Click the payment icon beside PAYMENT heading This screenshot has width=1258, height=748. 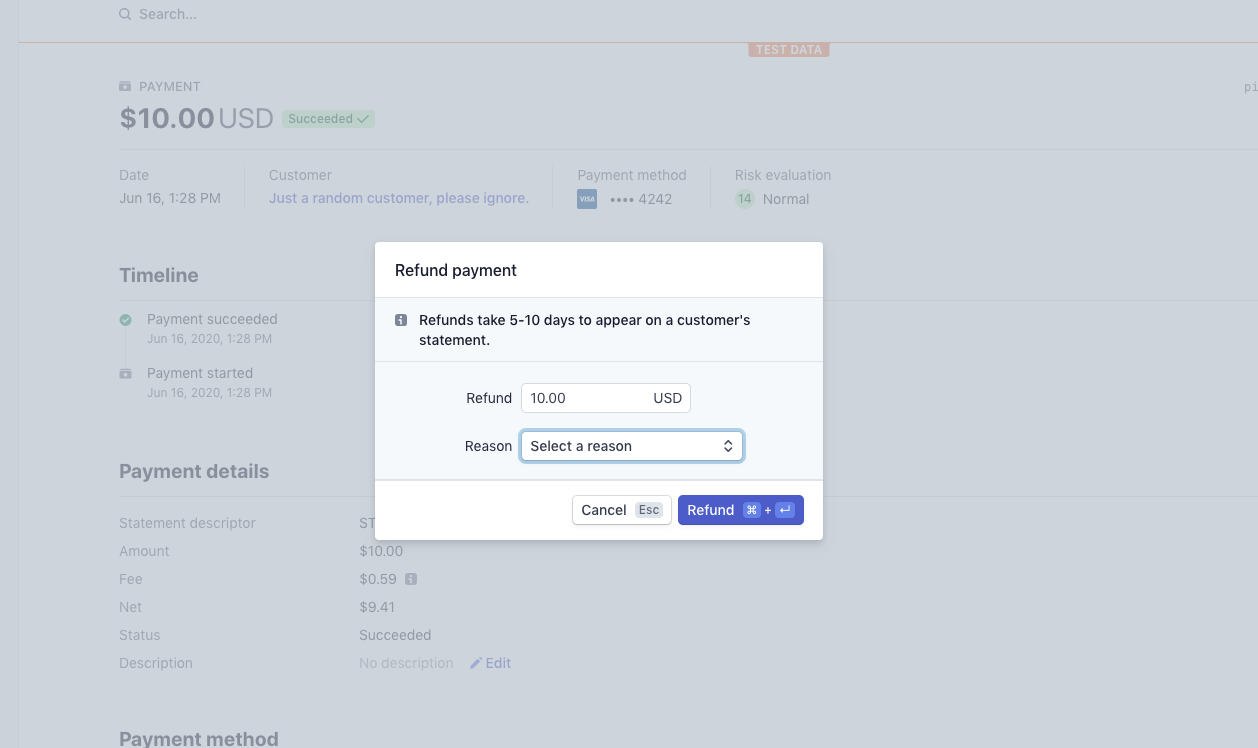(125, 87)
